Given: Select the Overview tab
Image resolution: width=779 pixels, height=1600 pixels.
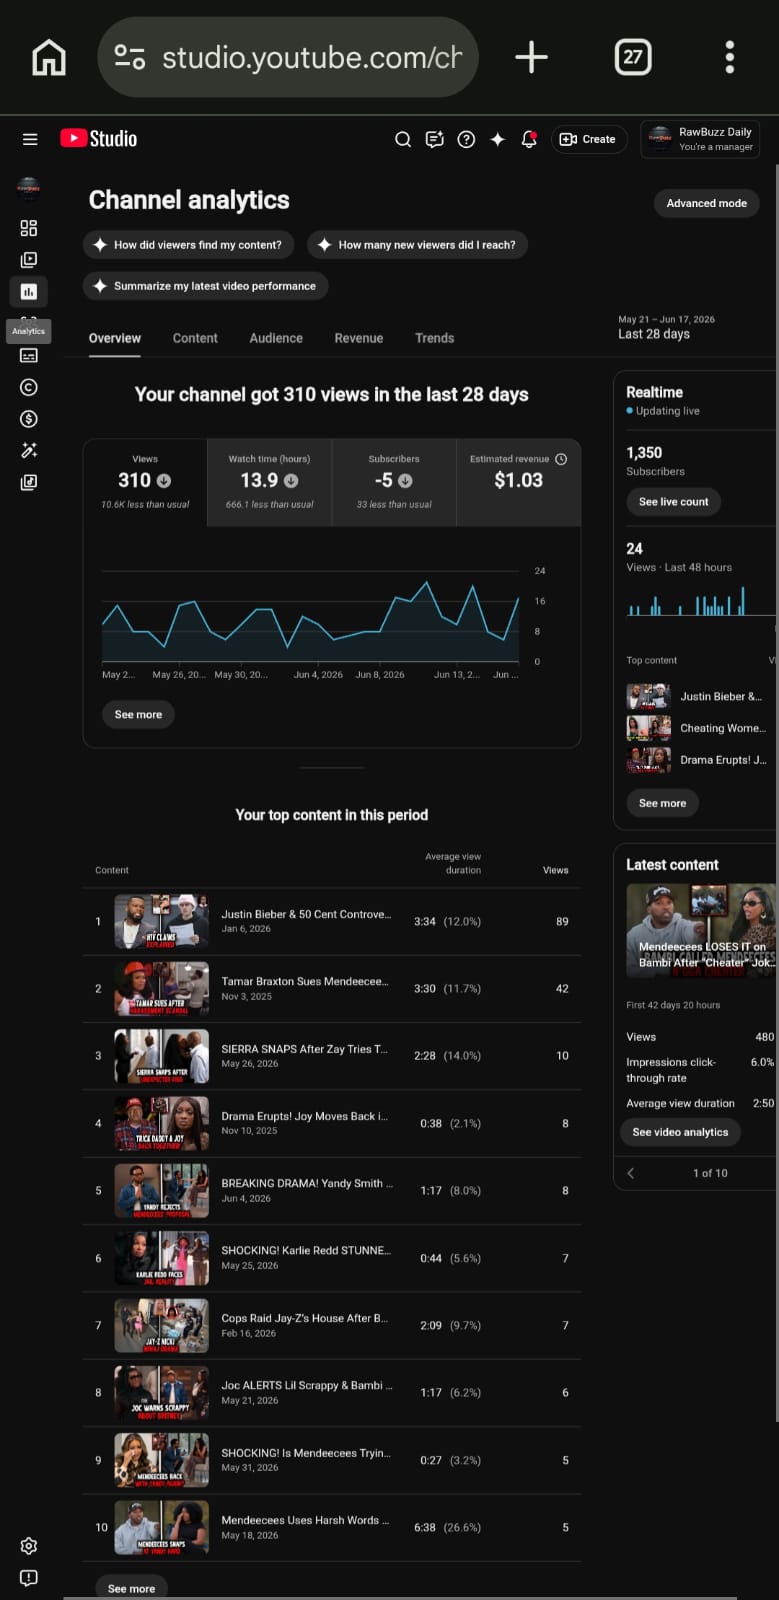Looking at the screenshot, I should pyautogui.click(x=115, y=338).
